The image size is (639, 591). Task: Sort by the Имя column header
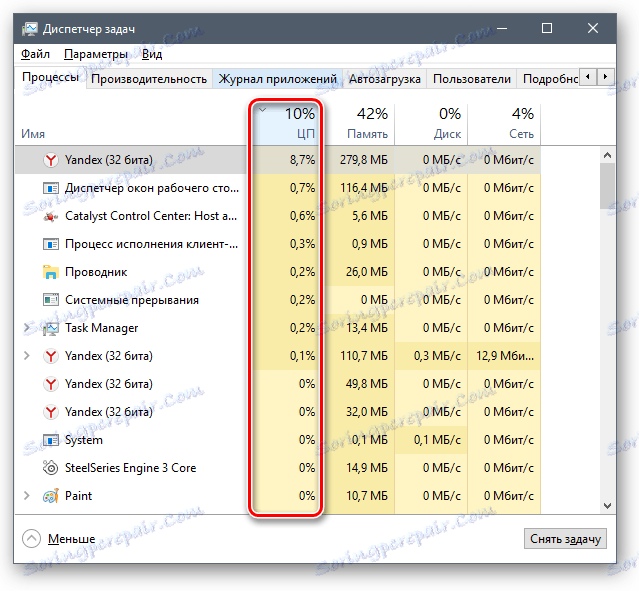pos(33,134)
